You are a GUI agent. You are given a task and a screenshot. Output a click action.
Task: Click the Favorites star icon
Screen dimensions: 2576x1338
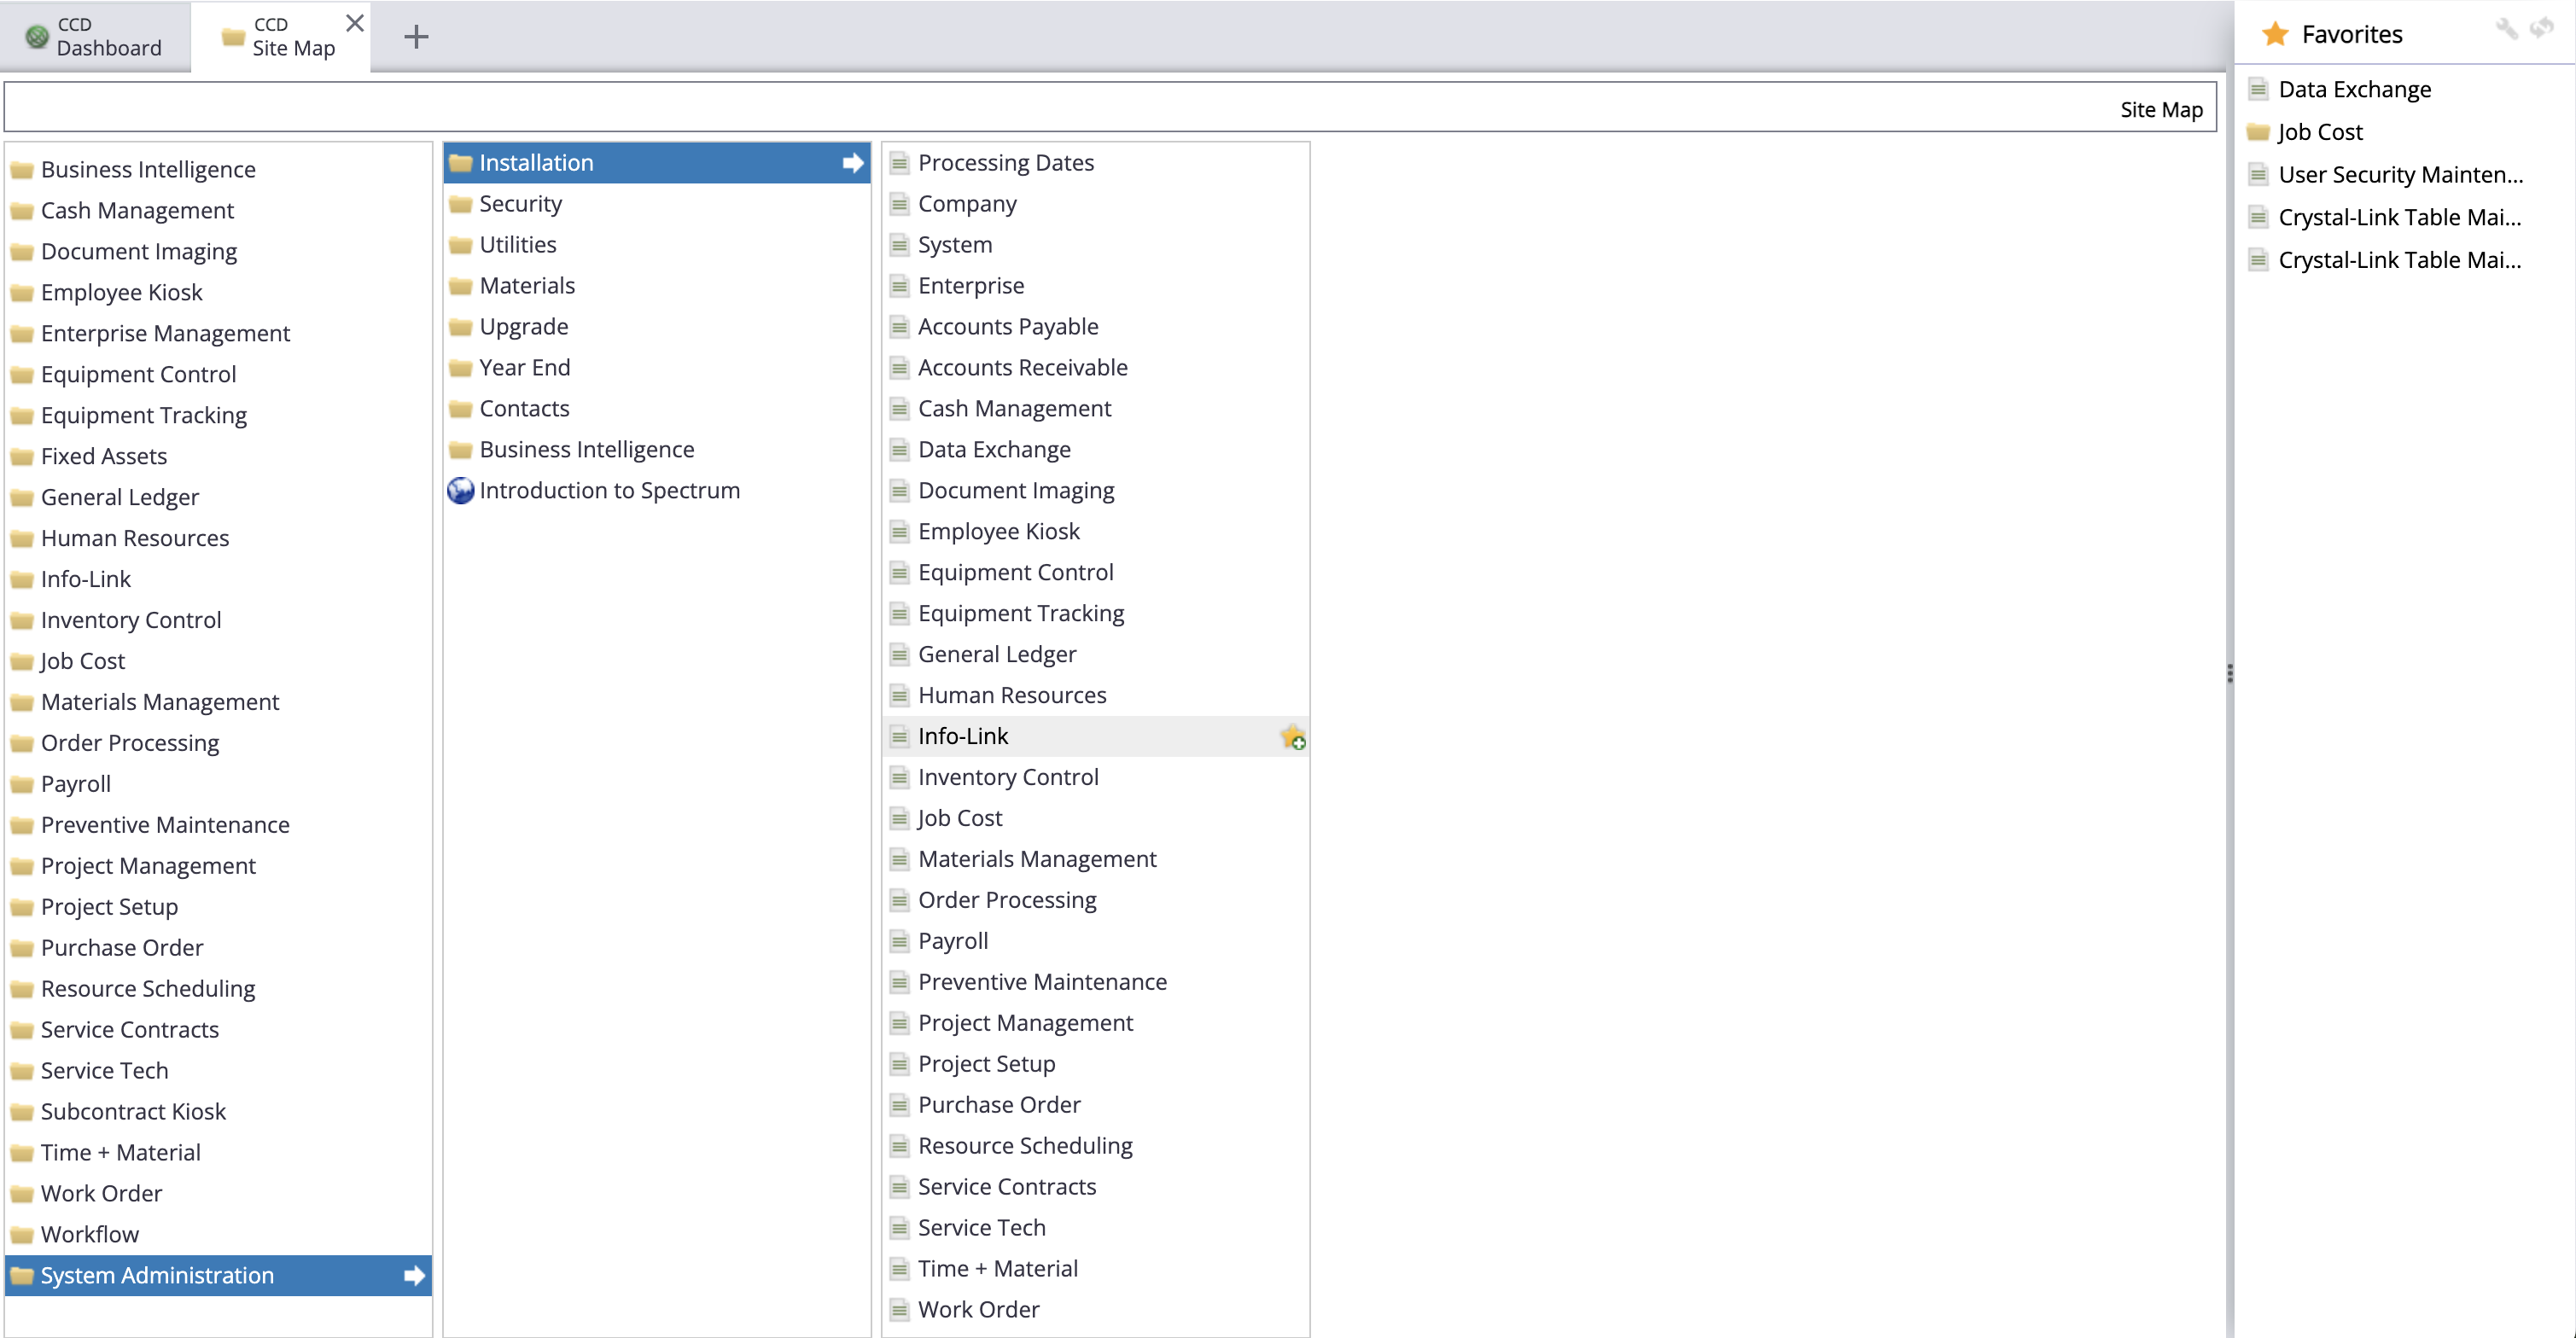[x=2275, y=34]
